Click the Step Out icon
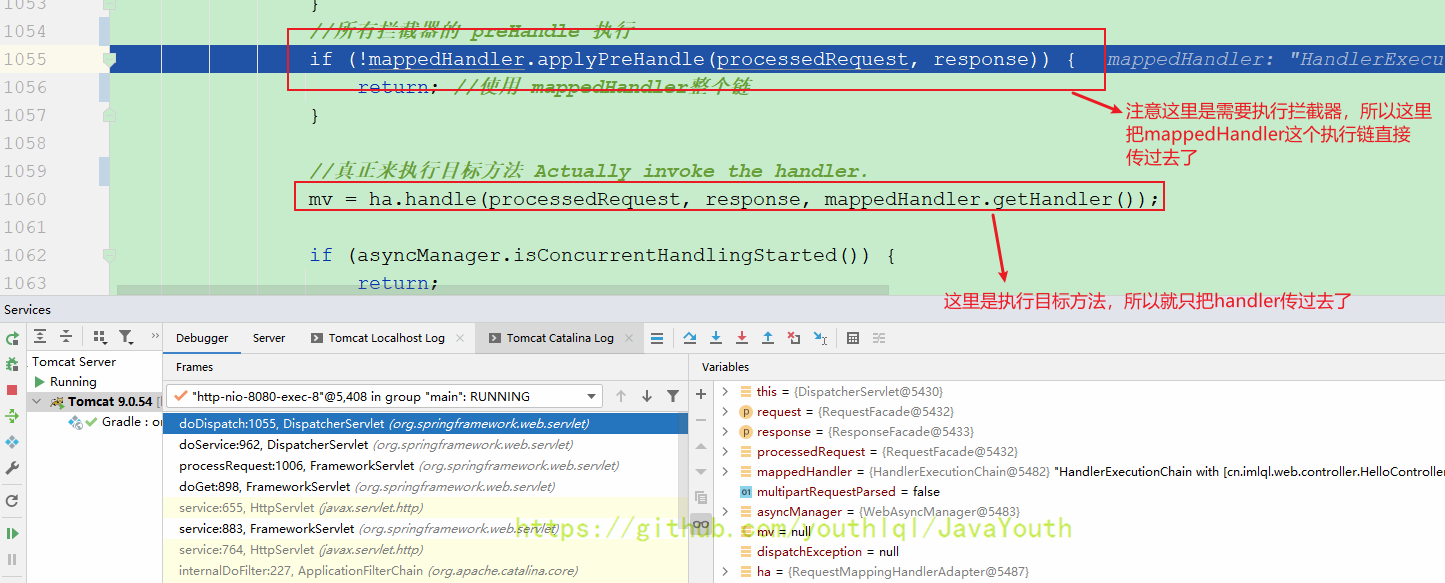1445x583 pixels. (768, 338)
